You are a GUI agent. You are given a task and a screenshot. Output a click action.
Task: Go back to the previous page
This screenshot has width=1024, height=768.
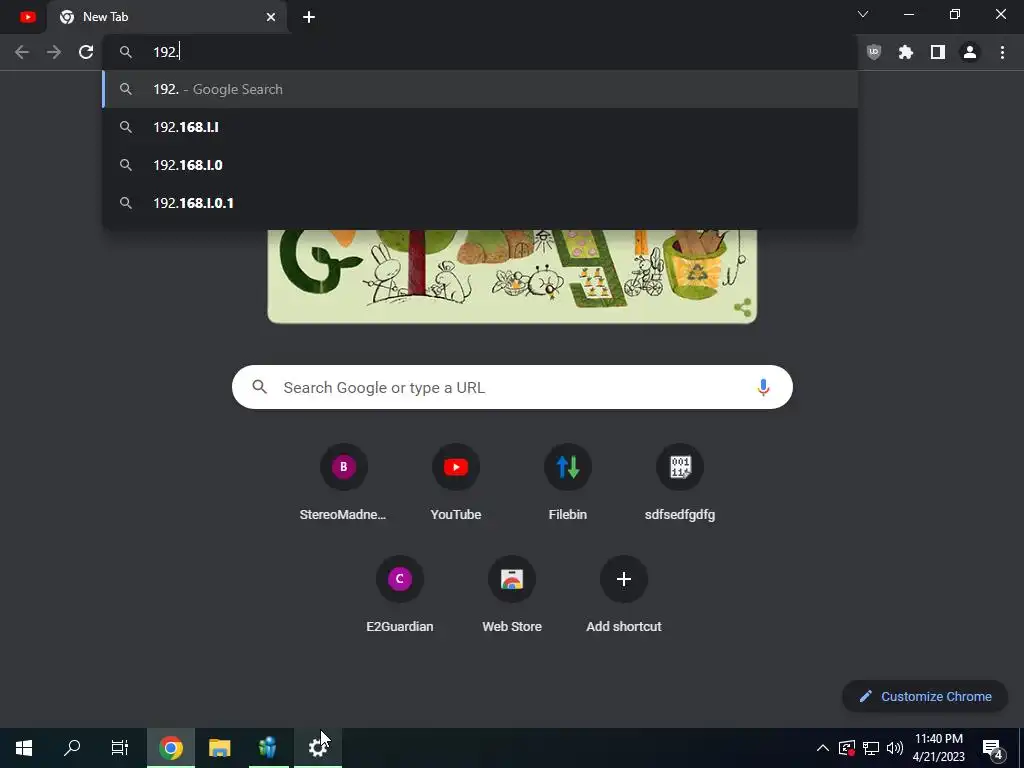coord(22,52)
